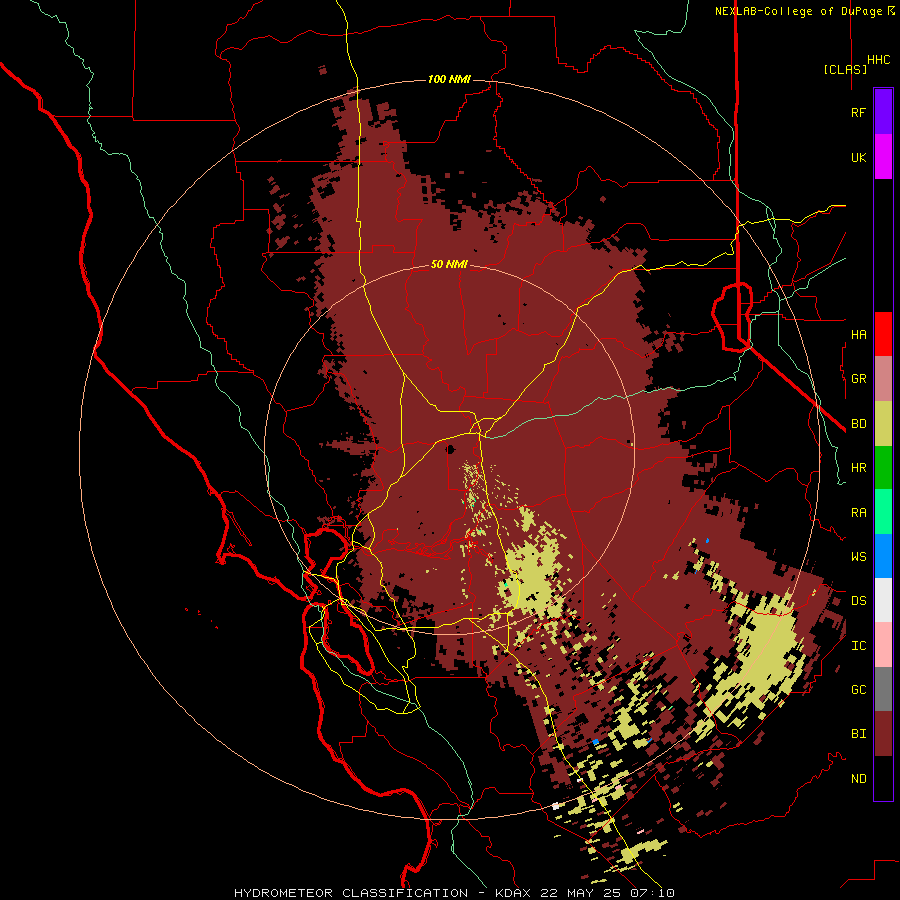Image resolution: width=900 pixels, height=900 pixels.
Task: Click the BI legend label
Action: (858, 734)
